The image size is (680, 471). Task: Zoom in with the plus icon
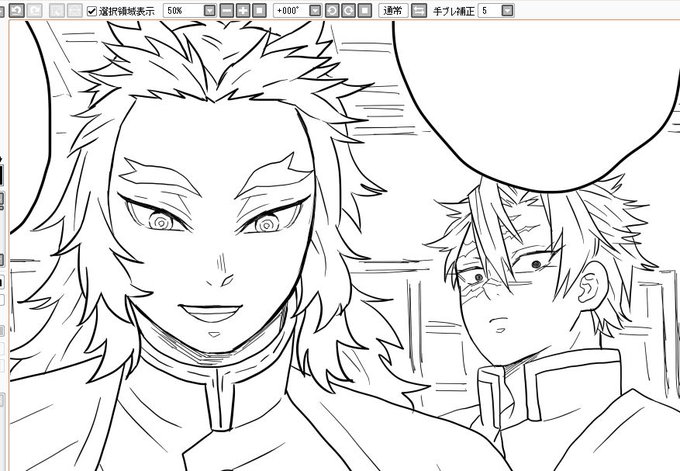pos(243,10)
